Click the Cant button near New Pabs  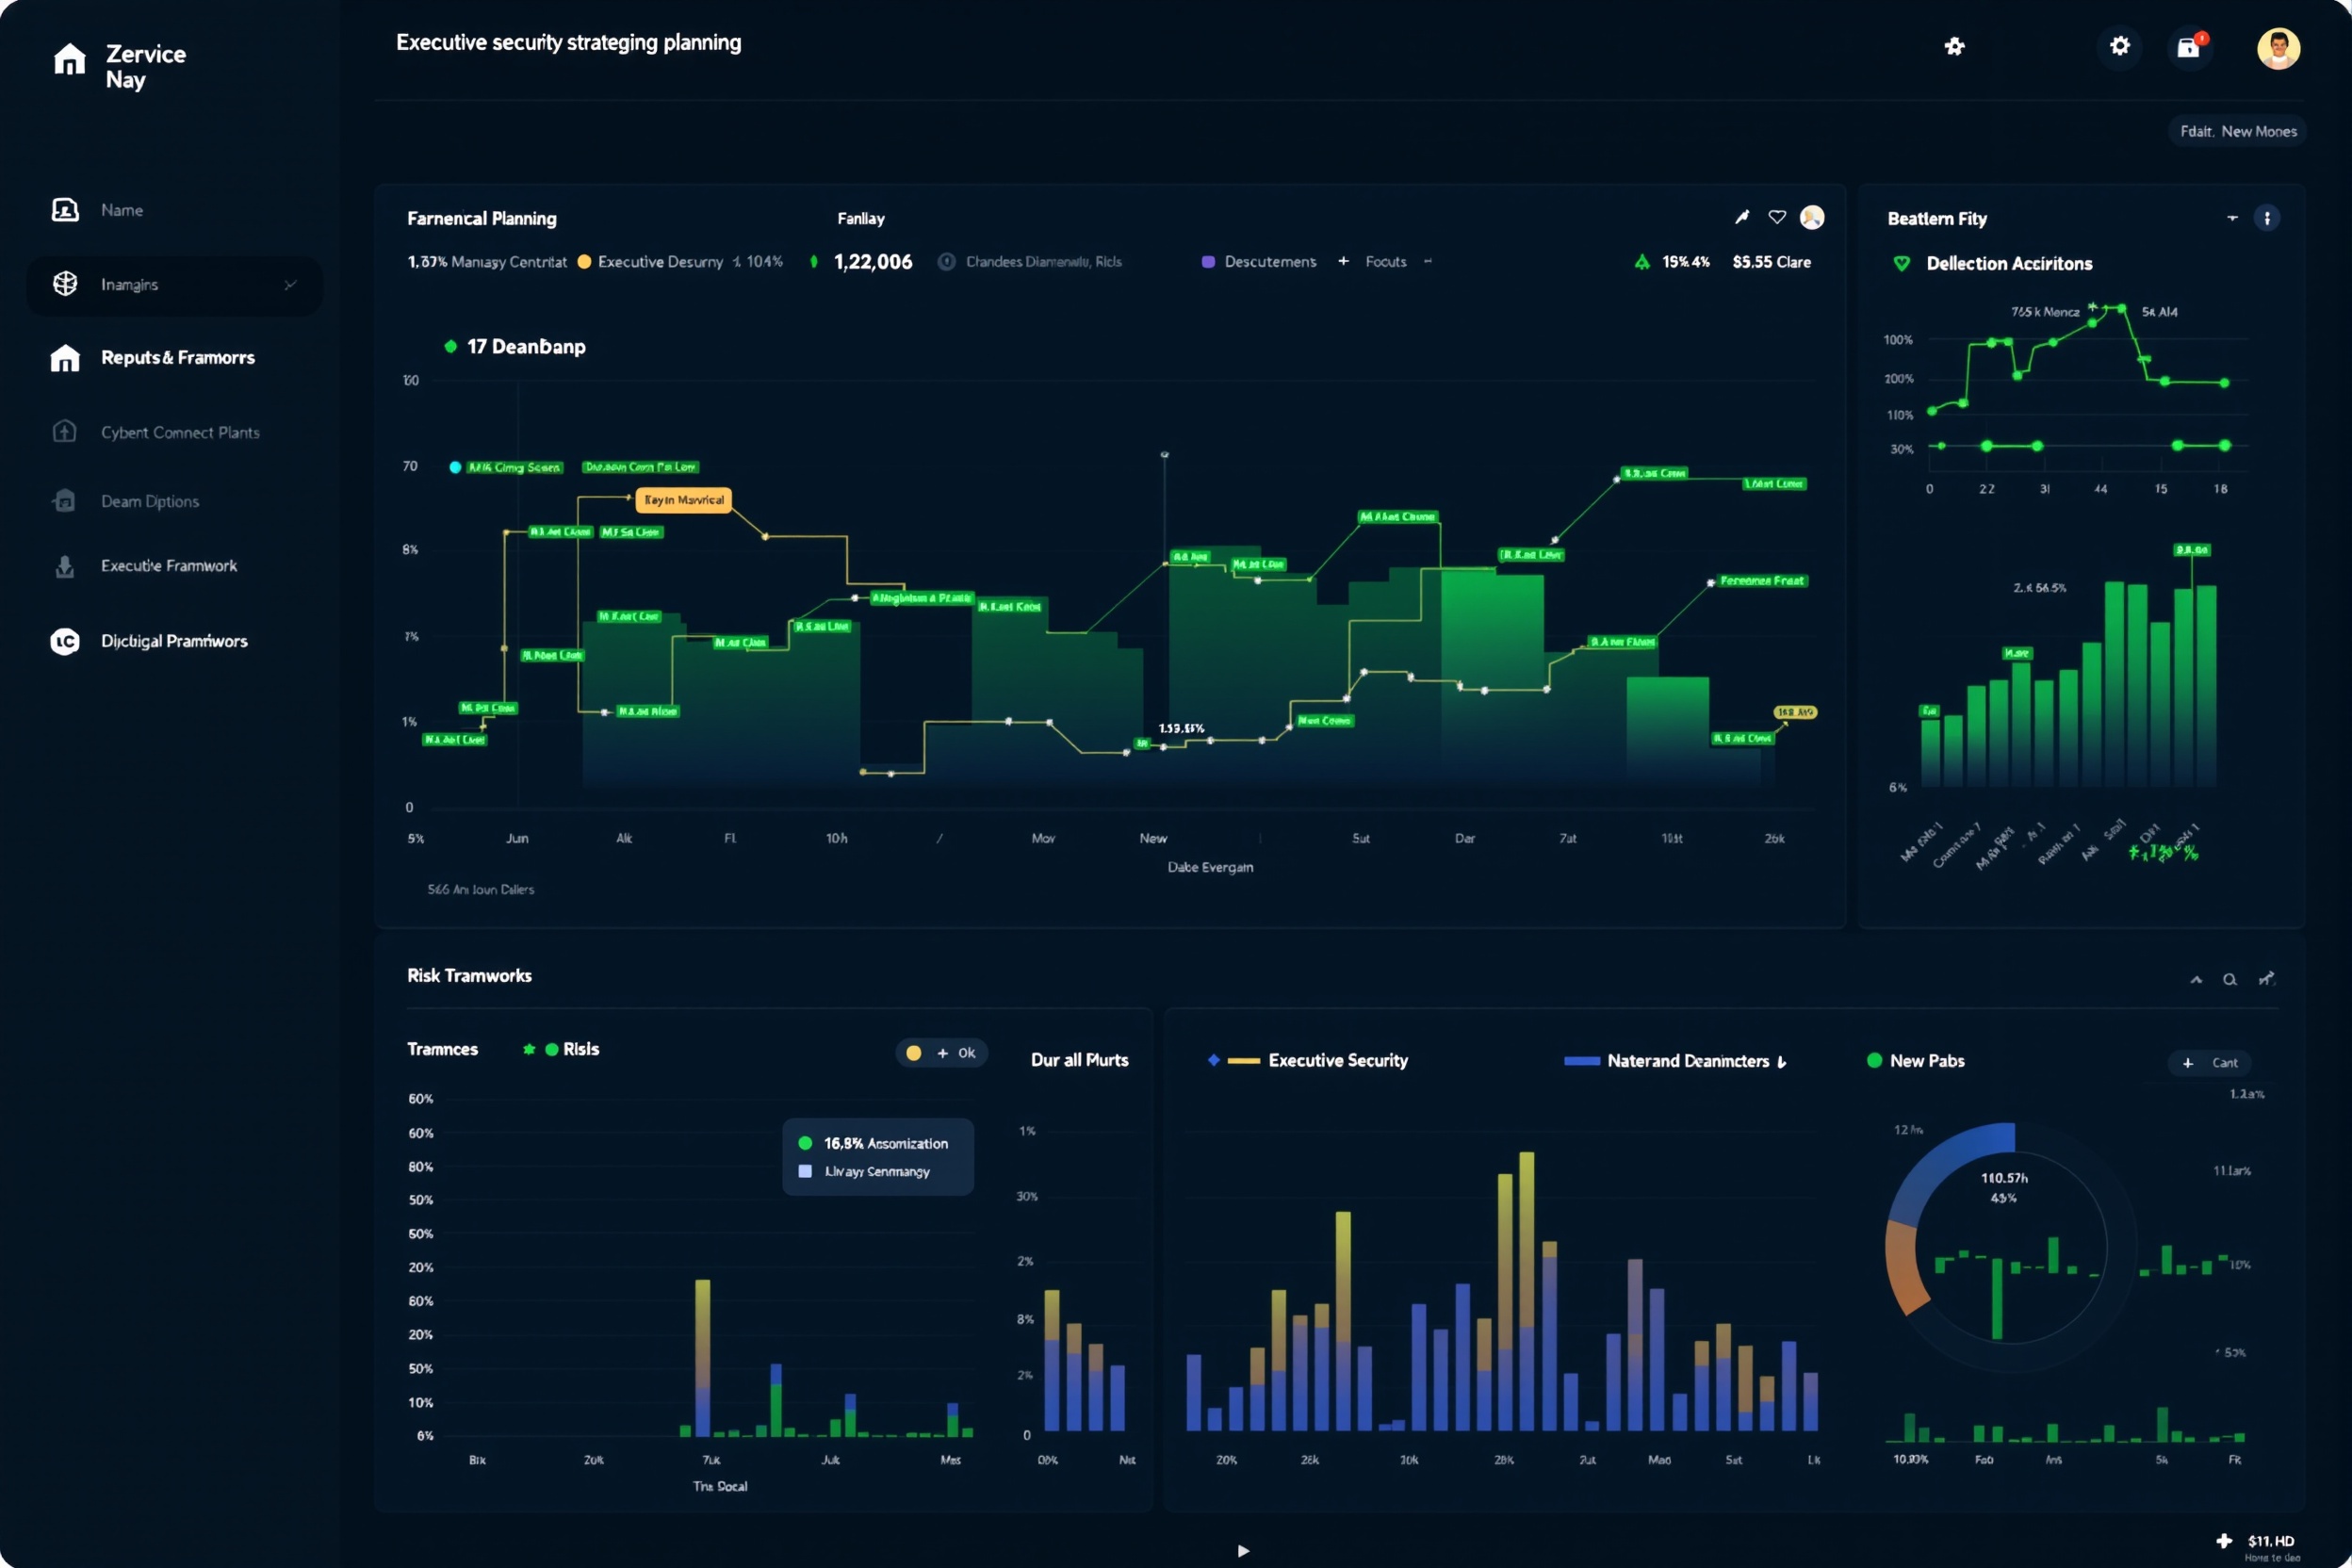[2212, 1063]
